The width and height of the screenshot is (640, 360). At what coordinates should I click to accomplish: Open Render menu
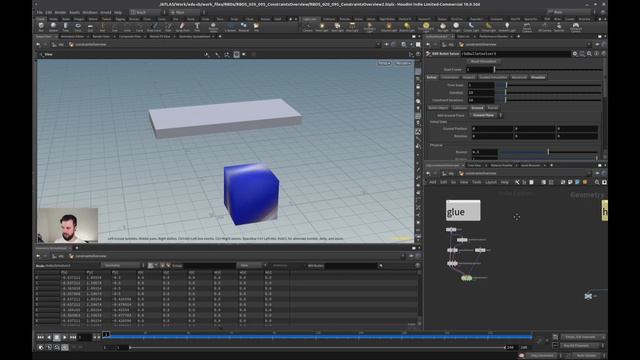tap(60, 12)
